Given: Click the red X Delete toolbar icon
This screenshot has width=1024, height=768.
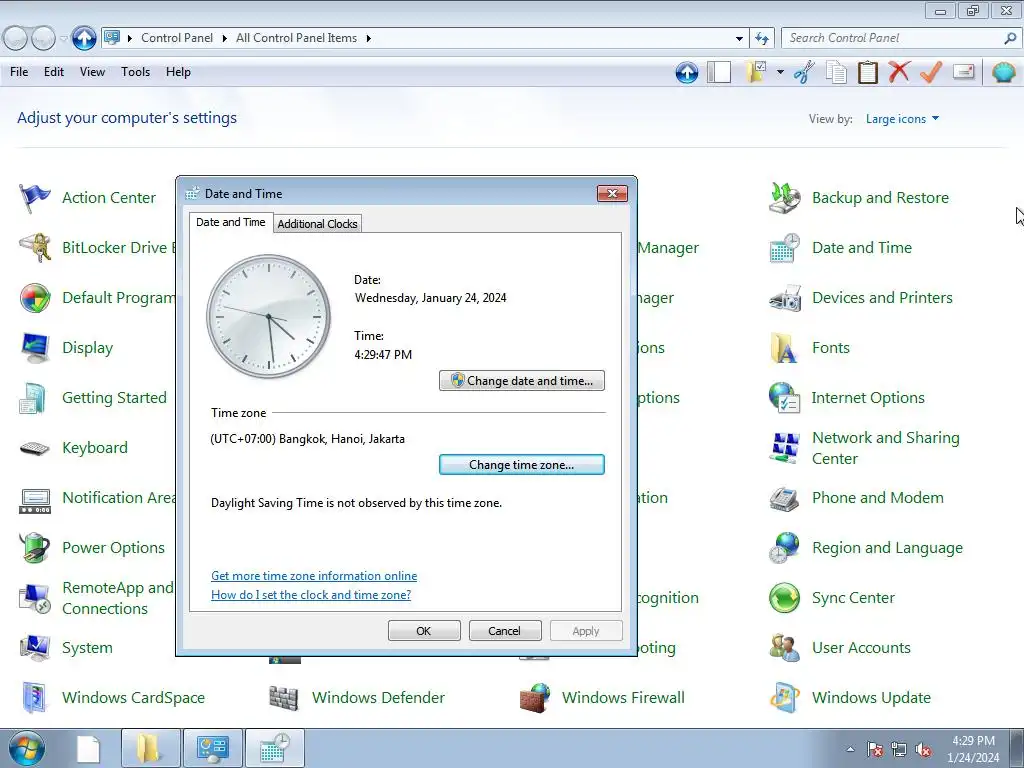Looking at the screenshot, I should pyautogui.click(x=899, y=72).
